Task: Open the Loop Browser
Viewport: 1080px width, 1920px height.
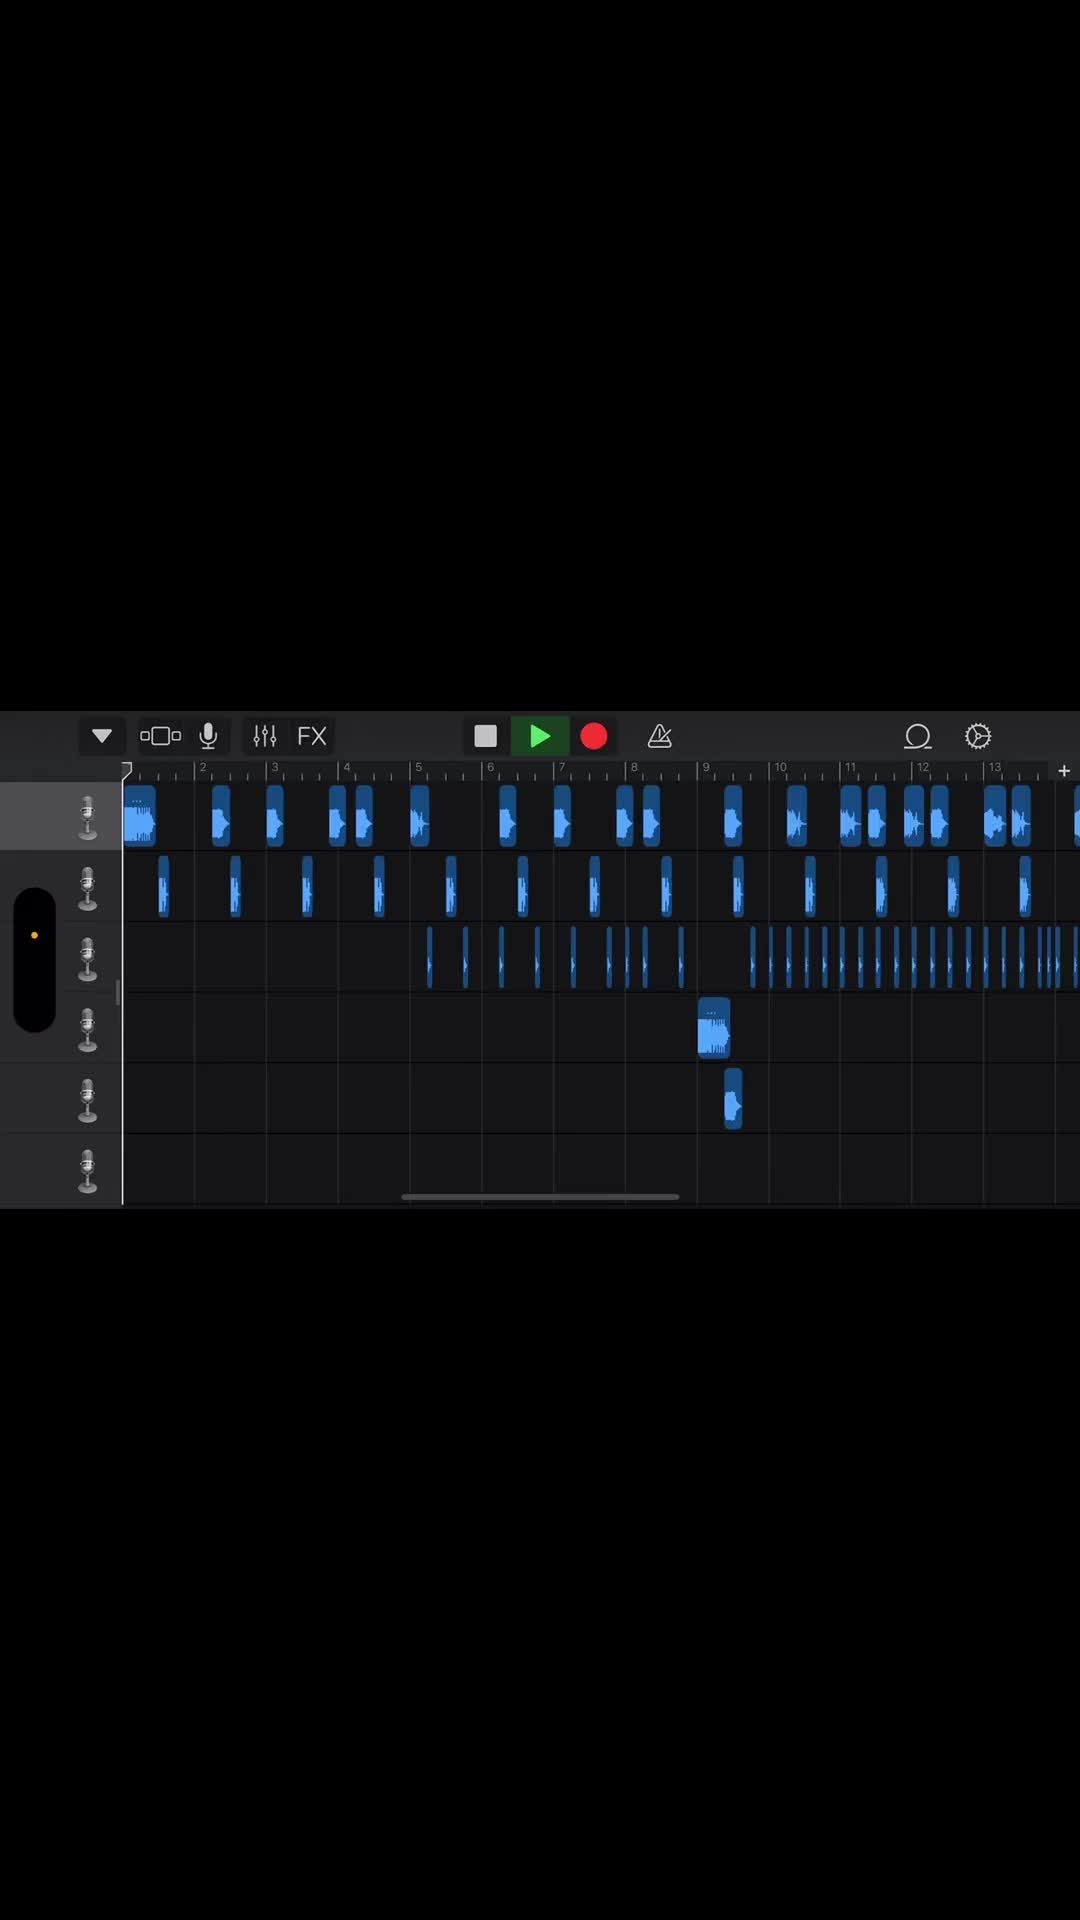Action: pos(918,736)
